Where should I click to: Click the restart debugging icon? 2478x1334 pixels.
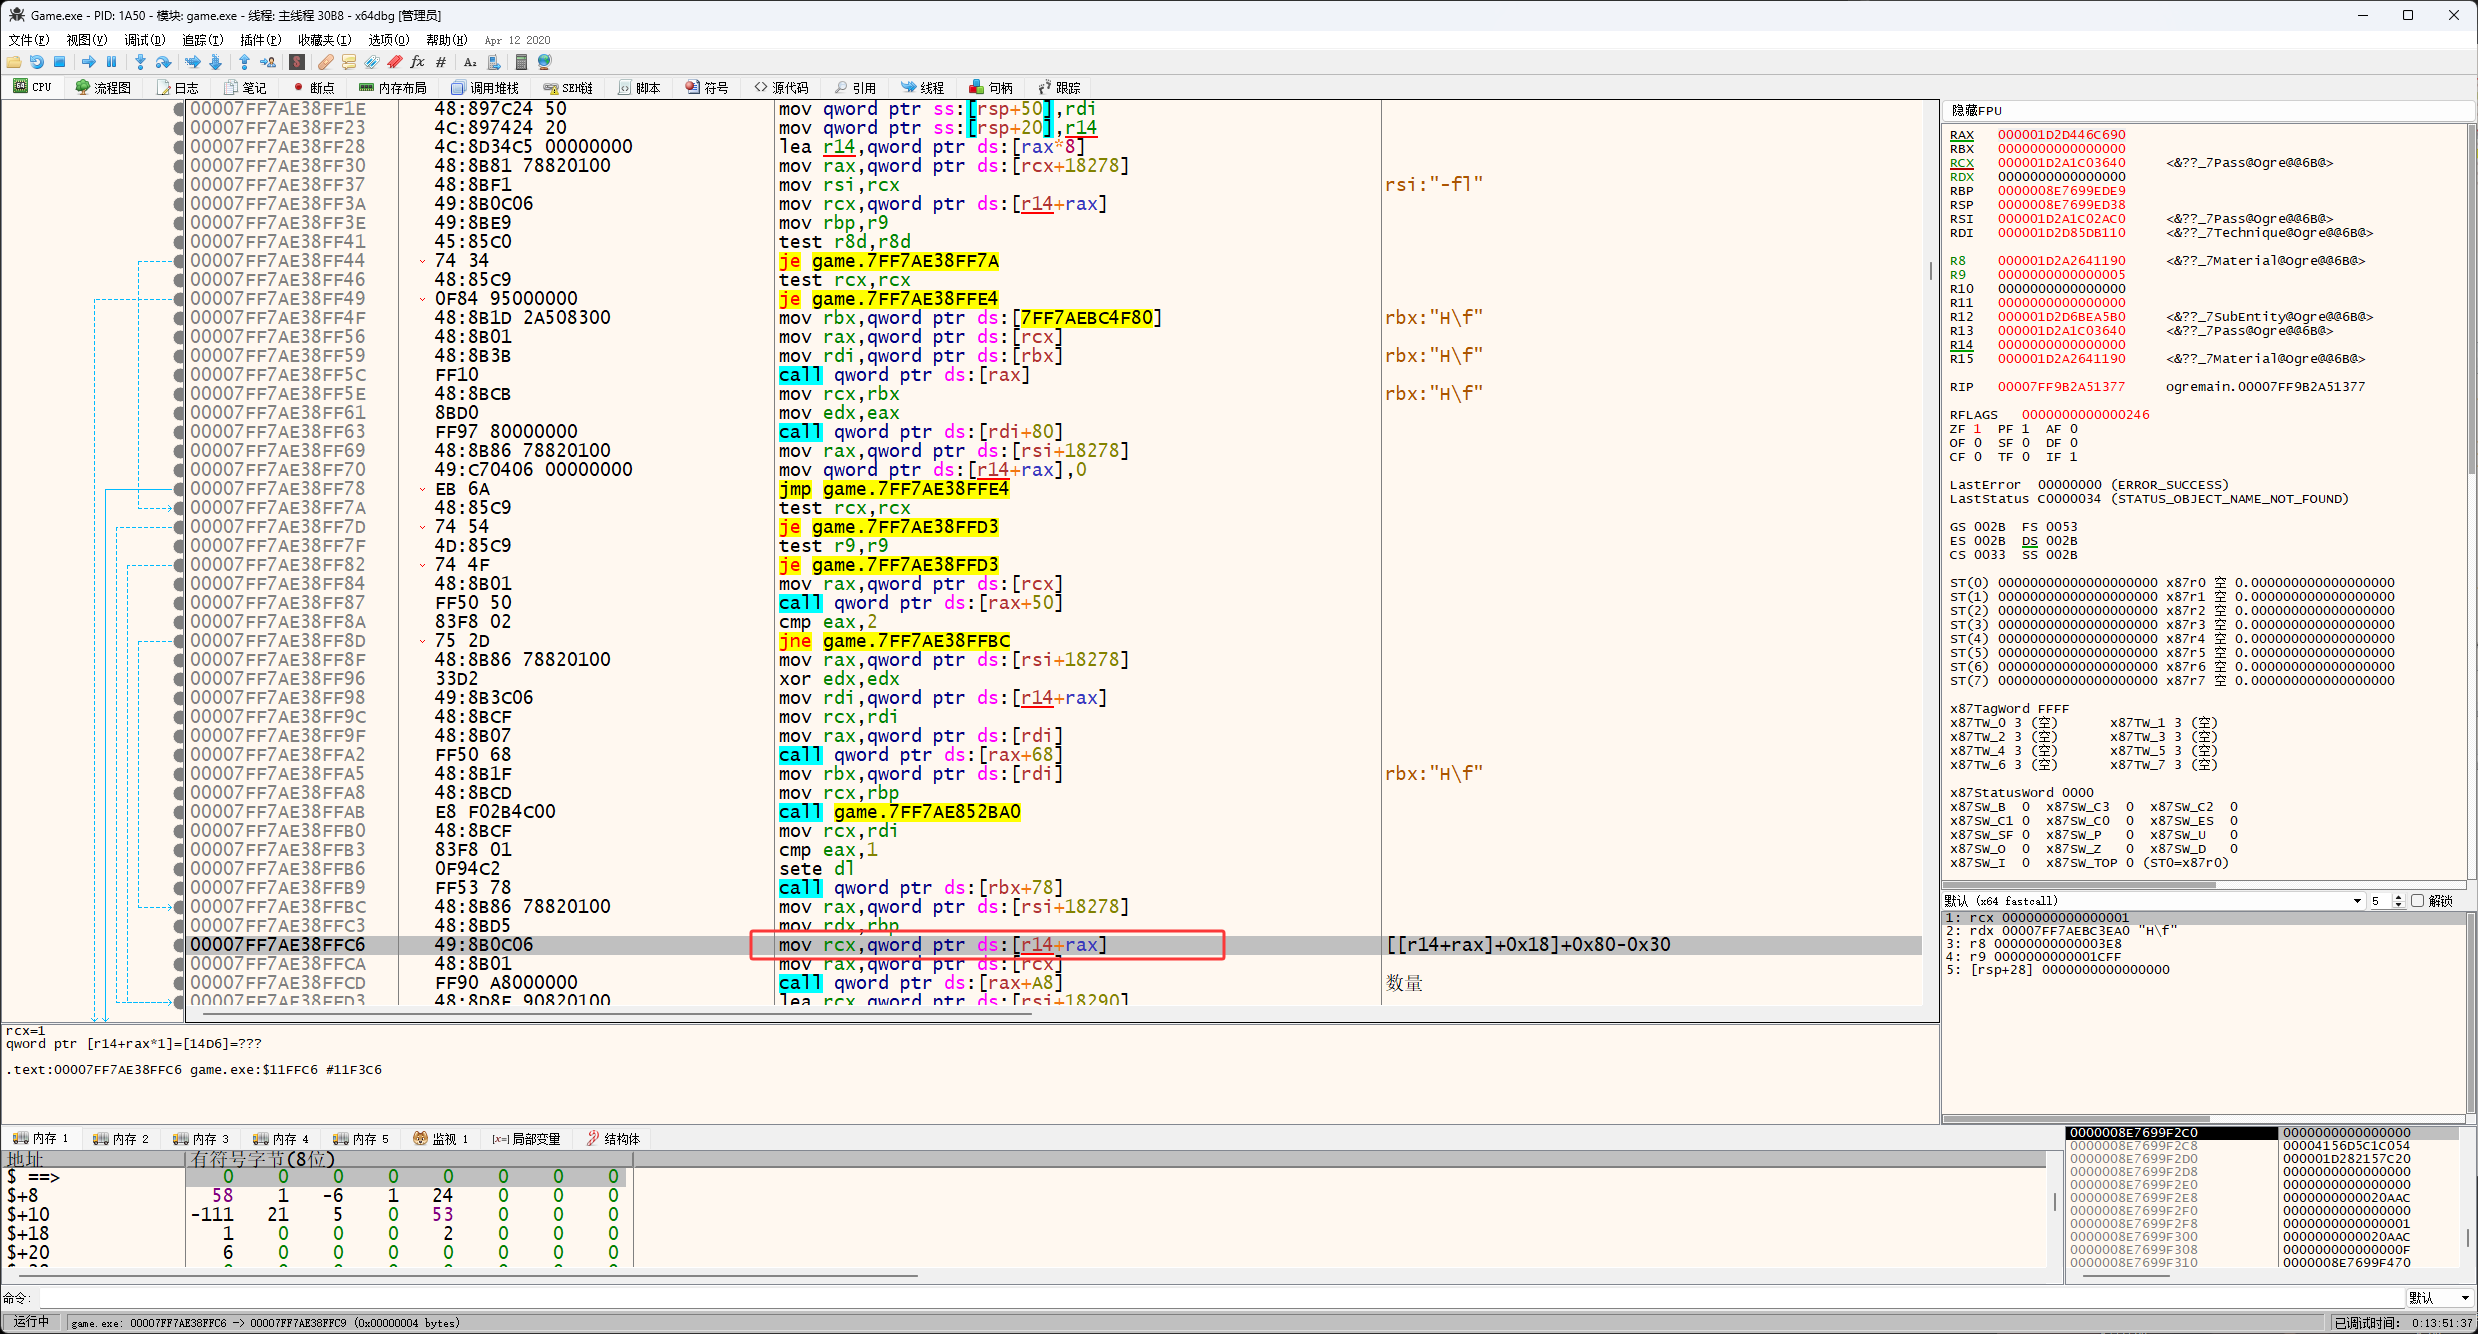click(37, 62)
